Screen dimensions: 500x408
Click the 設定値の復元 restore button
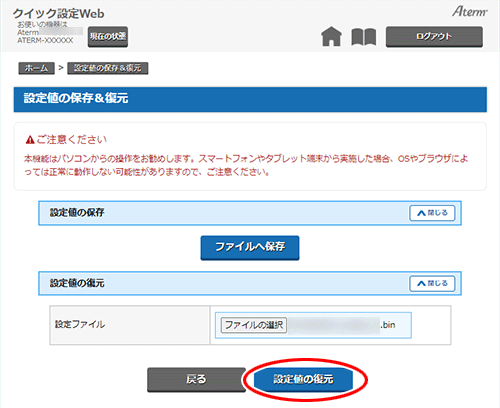point(303,379)
